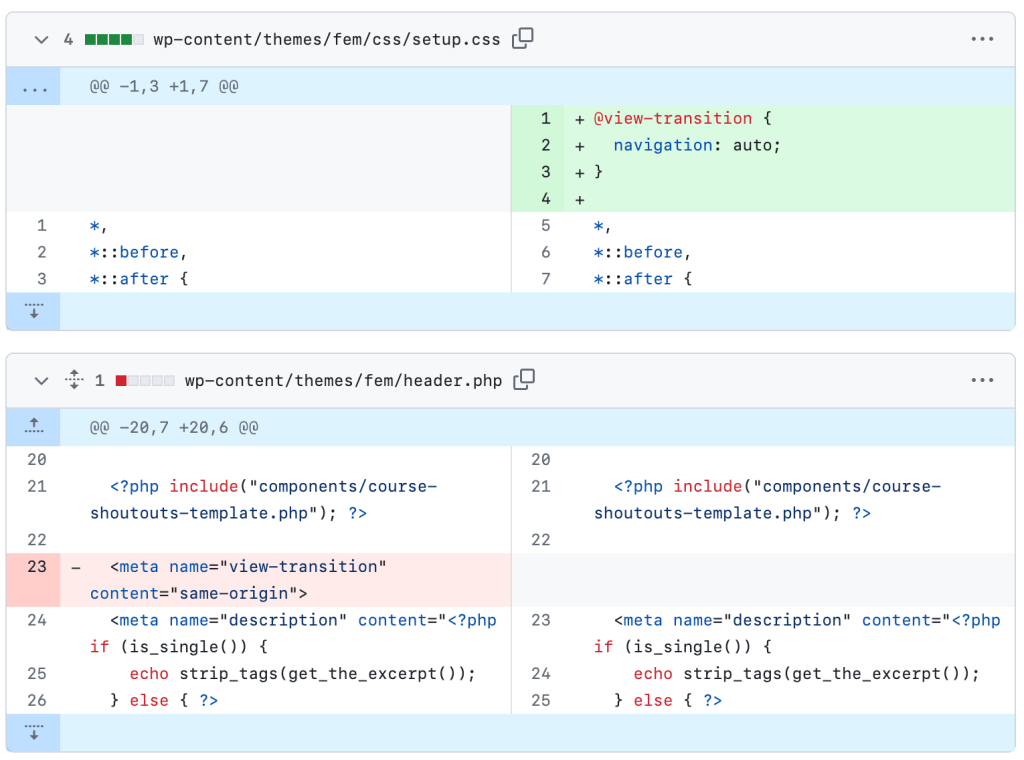This screenshot has height=760, width=1024.
Task: Click the added @view-transition line
Action: point(680,118)
